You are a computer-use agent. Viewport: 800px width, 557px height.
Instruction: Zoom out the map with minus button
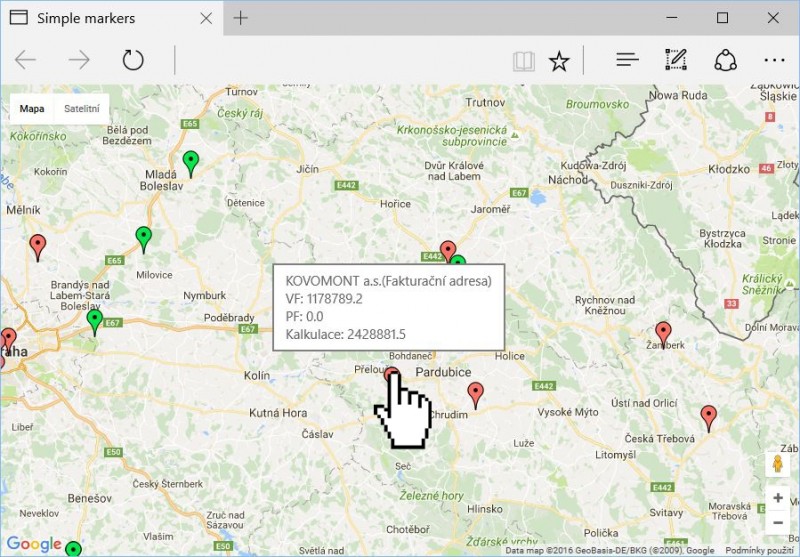click(778, 521)
